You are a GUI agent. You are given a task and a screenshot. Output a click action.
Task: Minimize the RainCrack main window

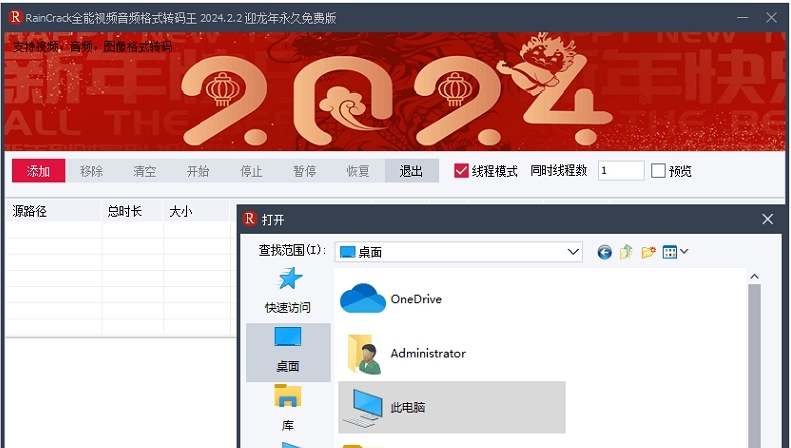click(742, 18)
